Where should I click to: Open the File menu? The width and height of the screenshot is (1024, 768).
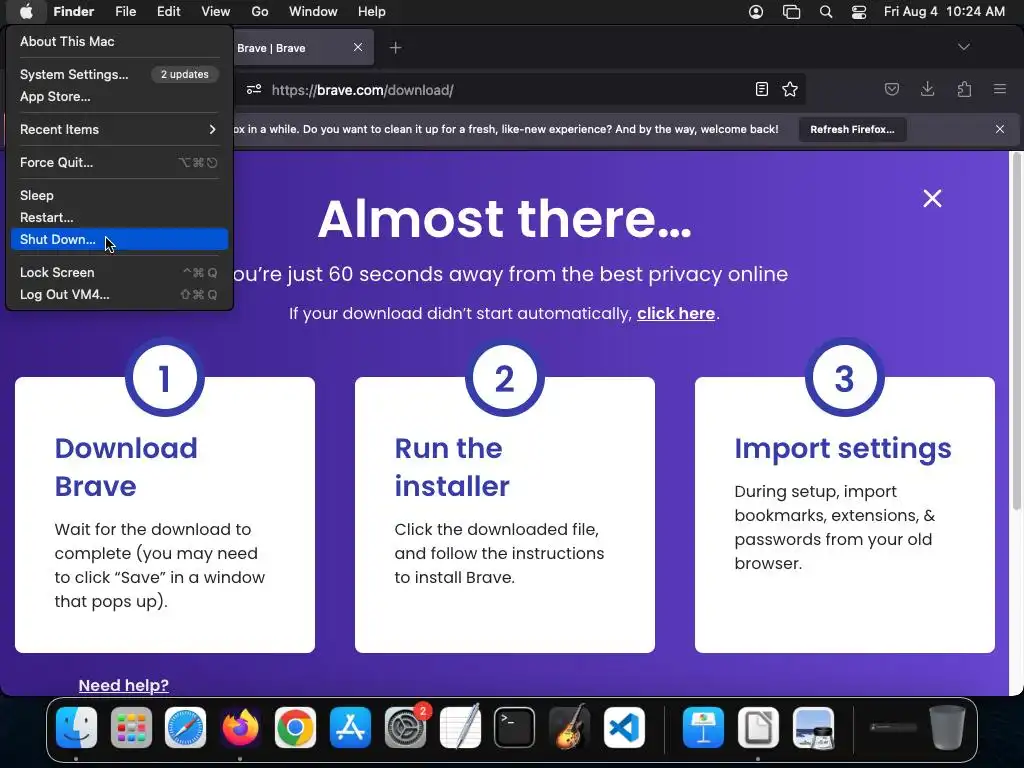pyautogui.click(x=125, y=11)
